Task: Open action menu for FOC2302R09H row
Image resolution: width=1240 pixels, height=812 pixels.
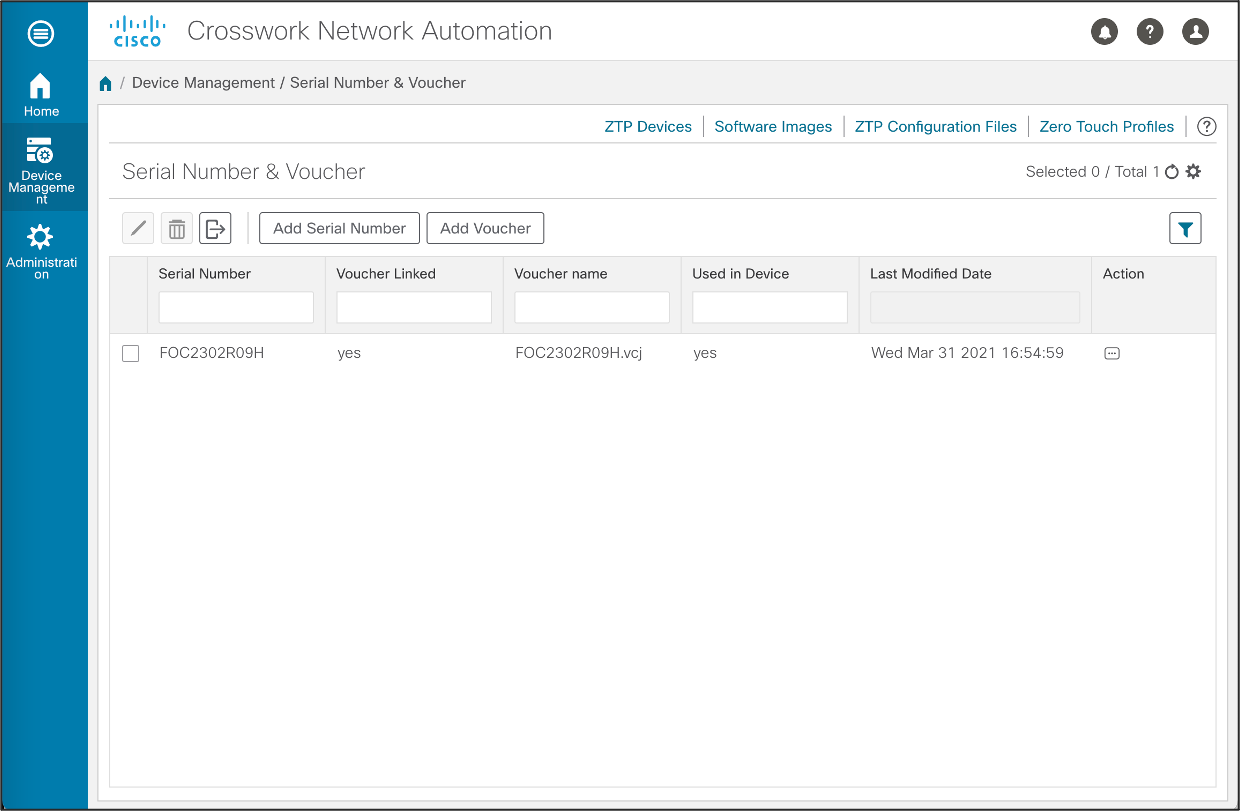Action: coord(1112,353)
